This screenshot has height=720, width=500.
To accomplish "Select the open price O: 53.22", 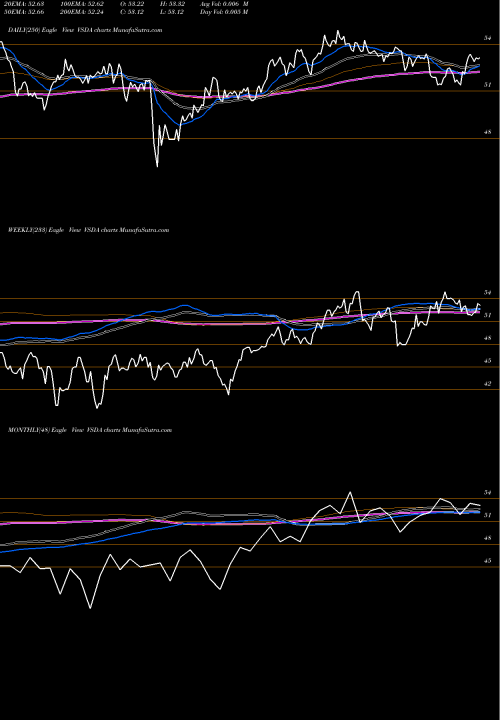I will tap(133, 4).
